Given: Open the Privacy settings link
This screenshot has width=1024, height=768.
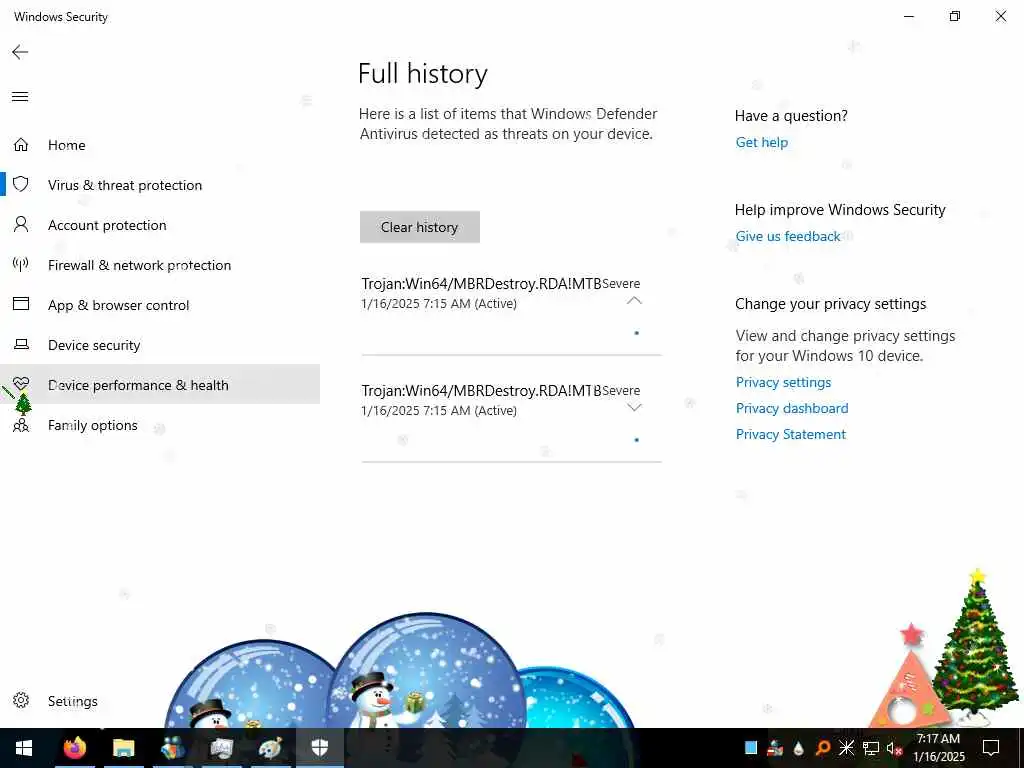Looking at the screenshot, I should pos(783,382).
